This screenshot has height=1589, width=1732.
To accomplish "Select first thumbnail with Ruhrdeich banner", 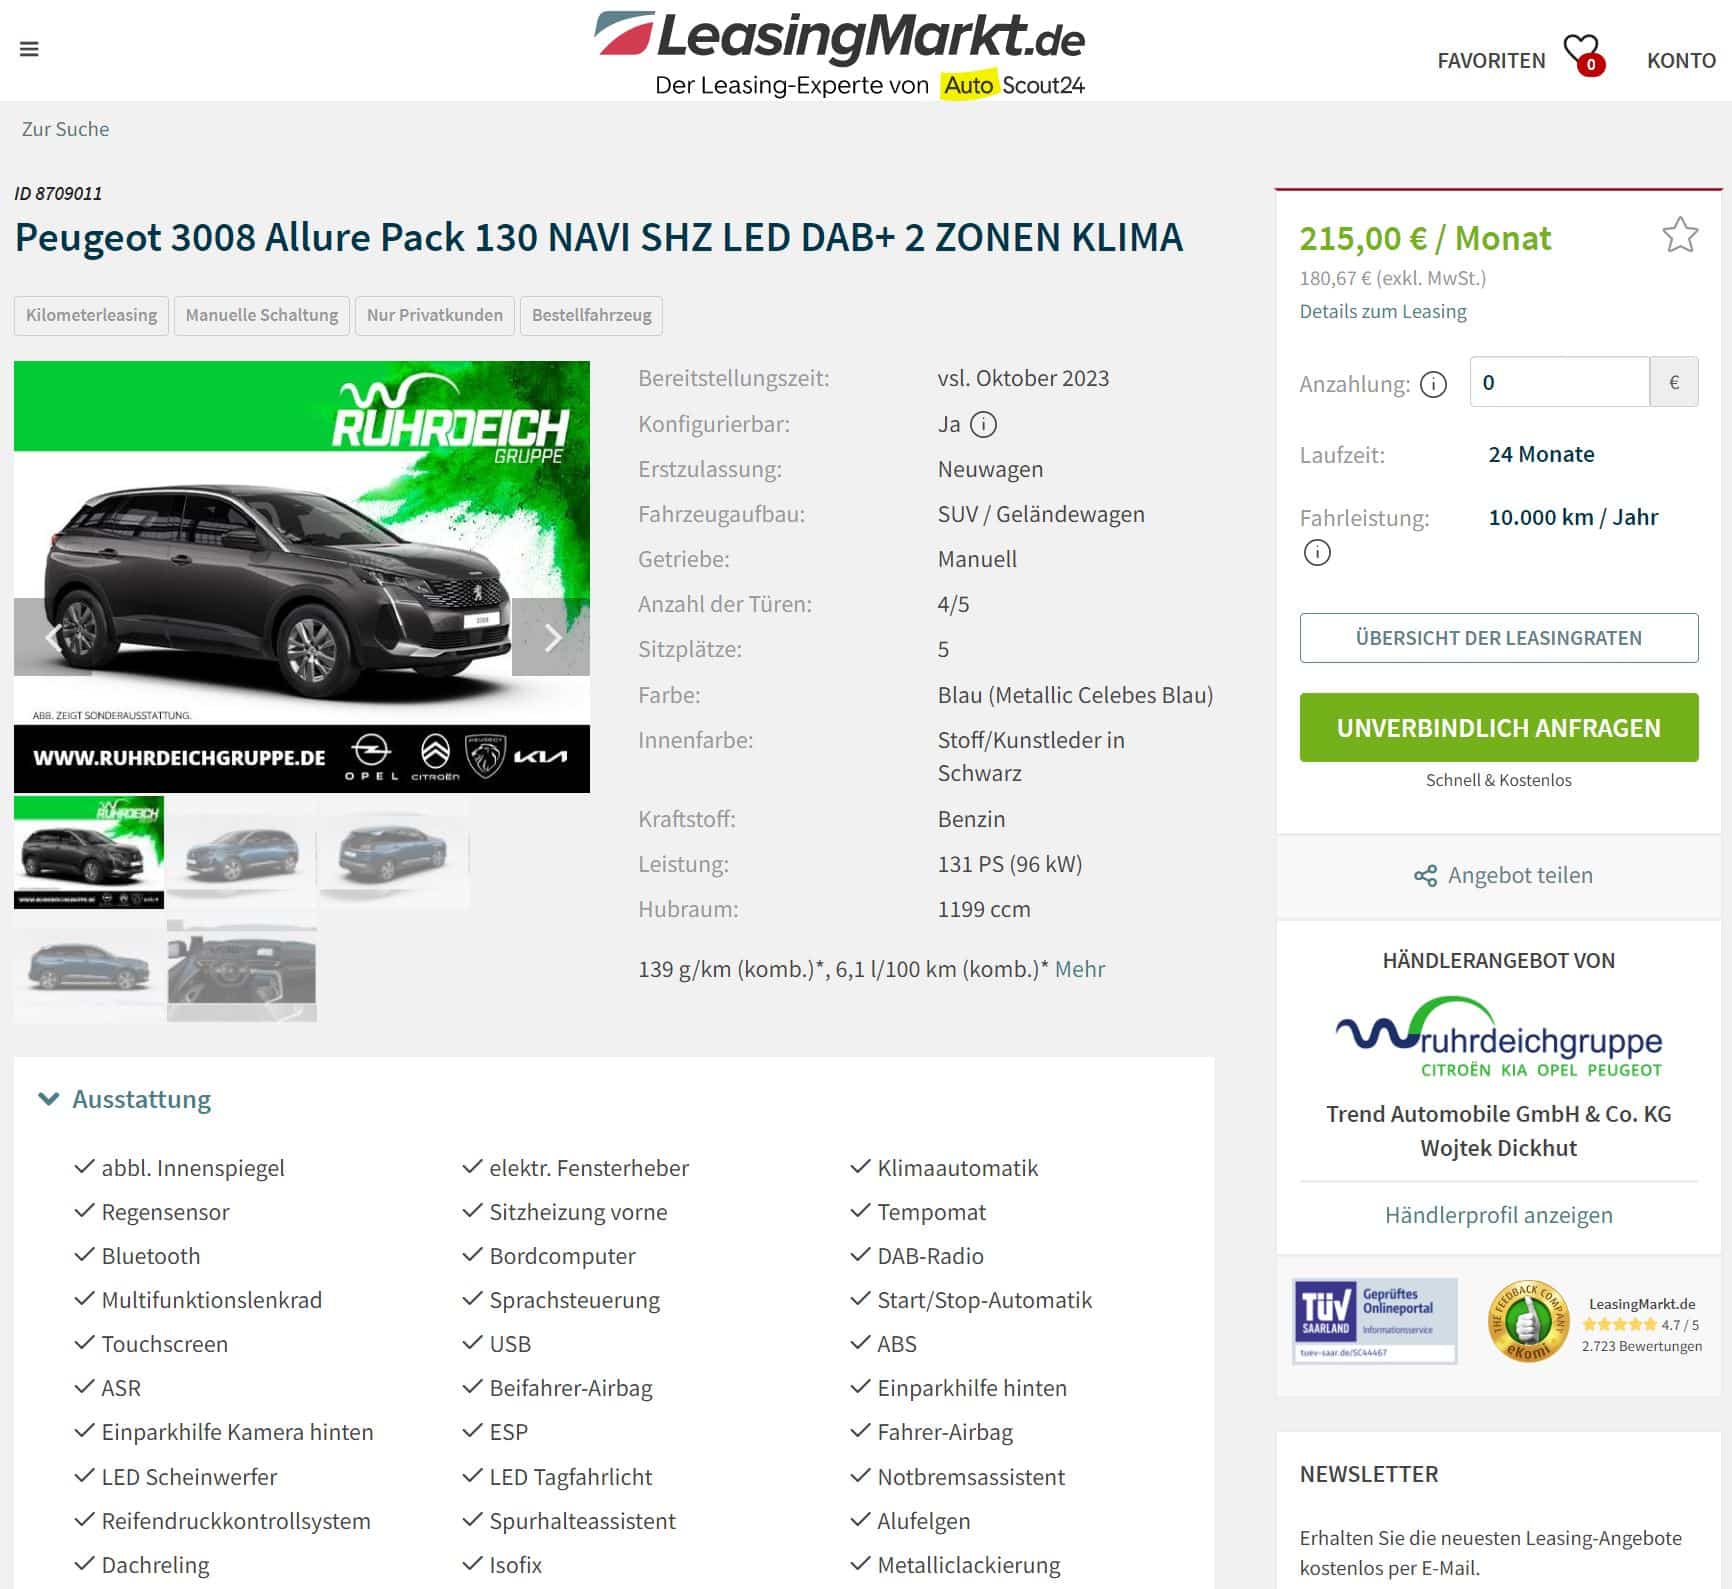I will click(x=89, y=852).
